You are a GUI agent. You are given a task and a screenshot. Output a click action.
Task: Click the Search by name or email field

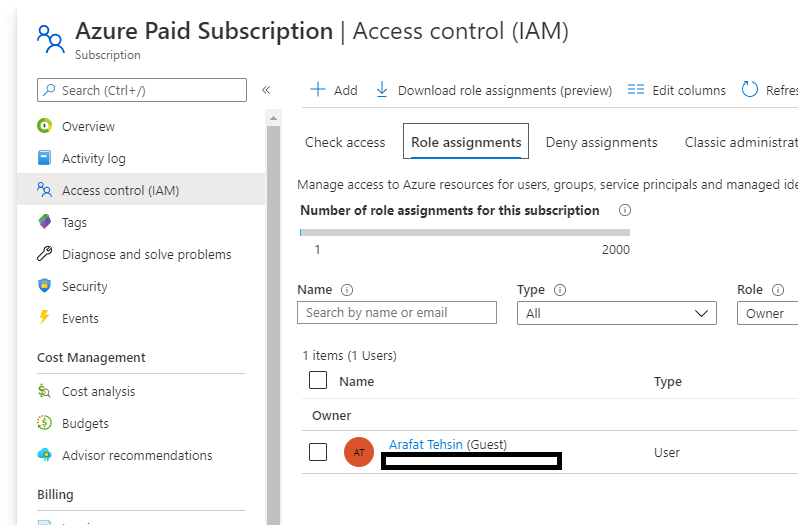(397, 313)
